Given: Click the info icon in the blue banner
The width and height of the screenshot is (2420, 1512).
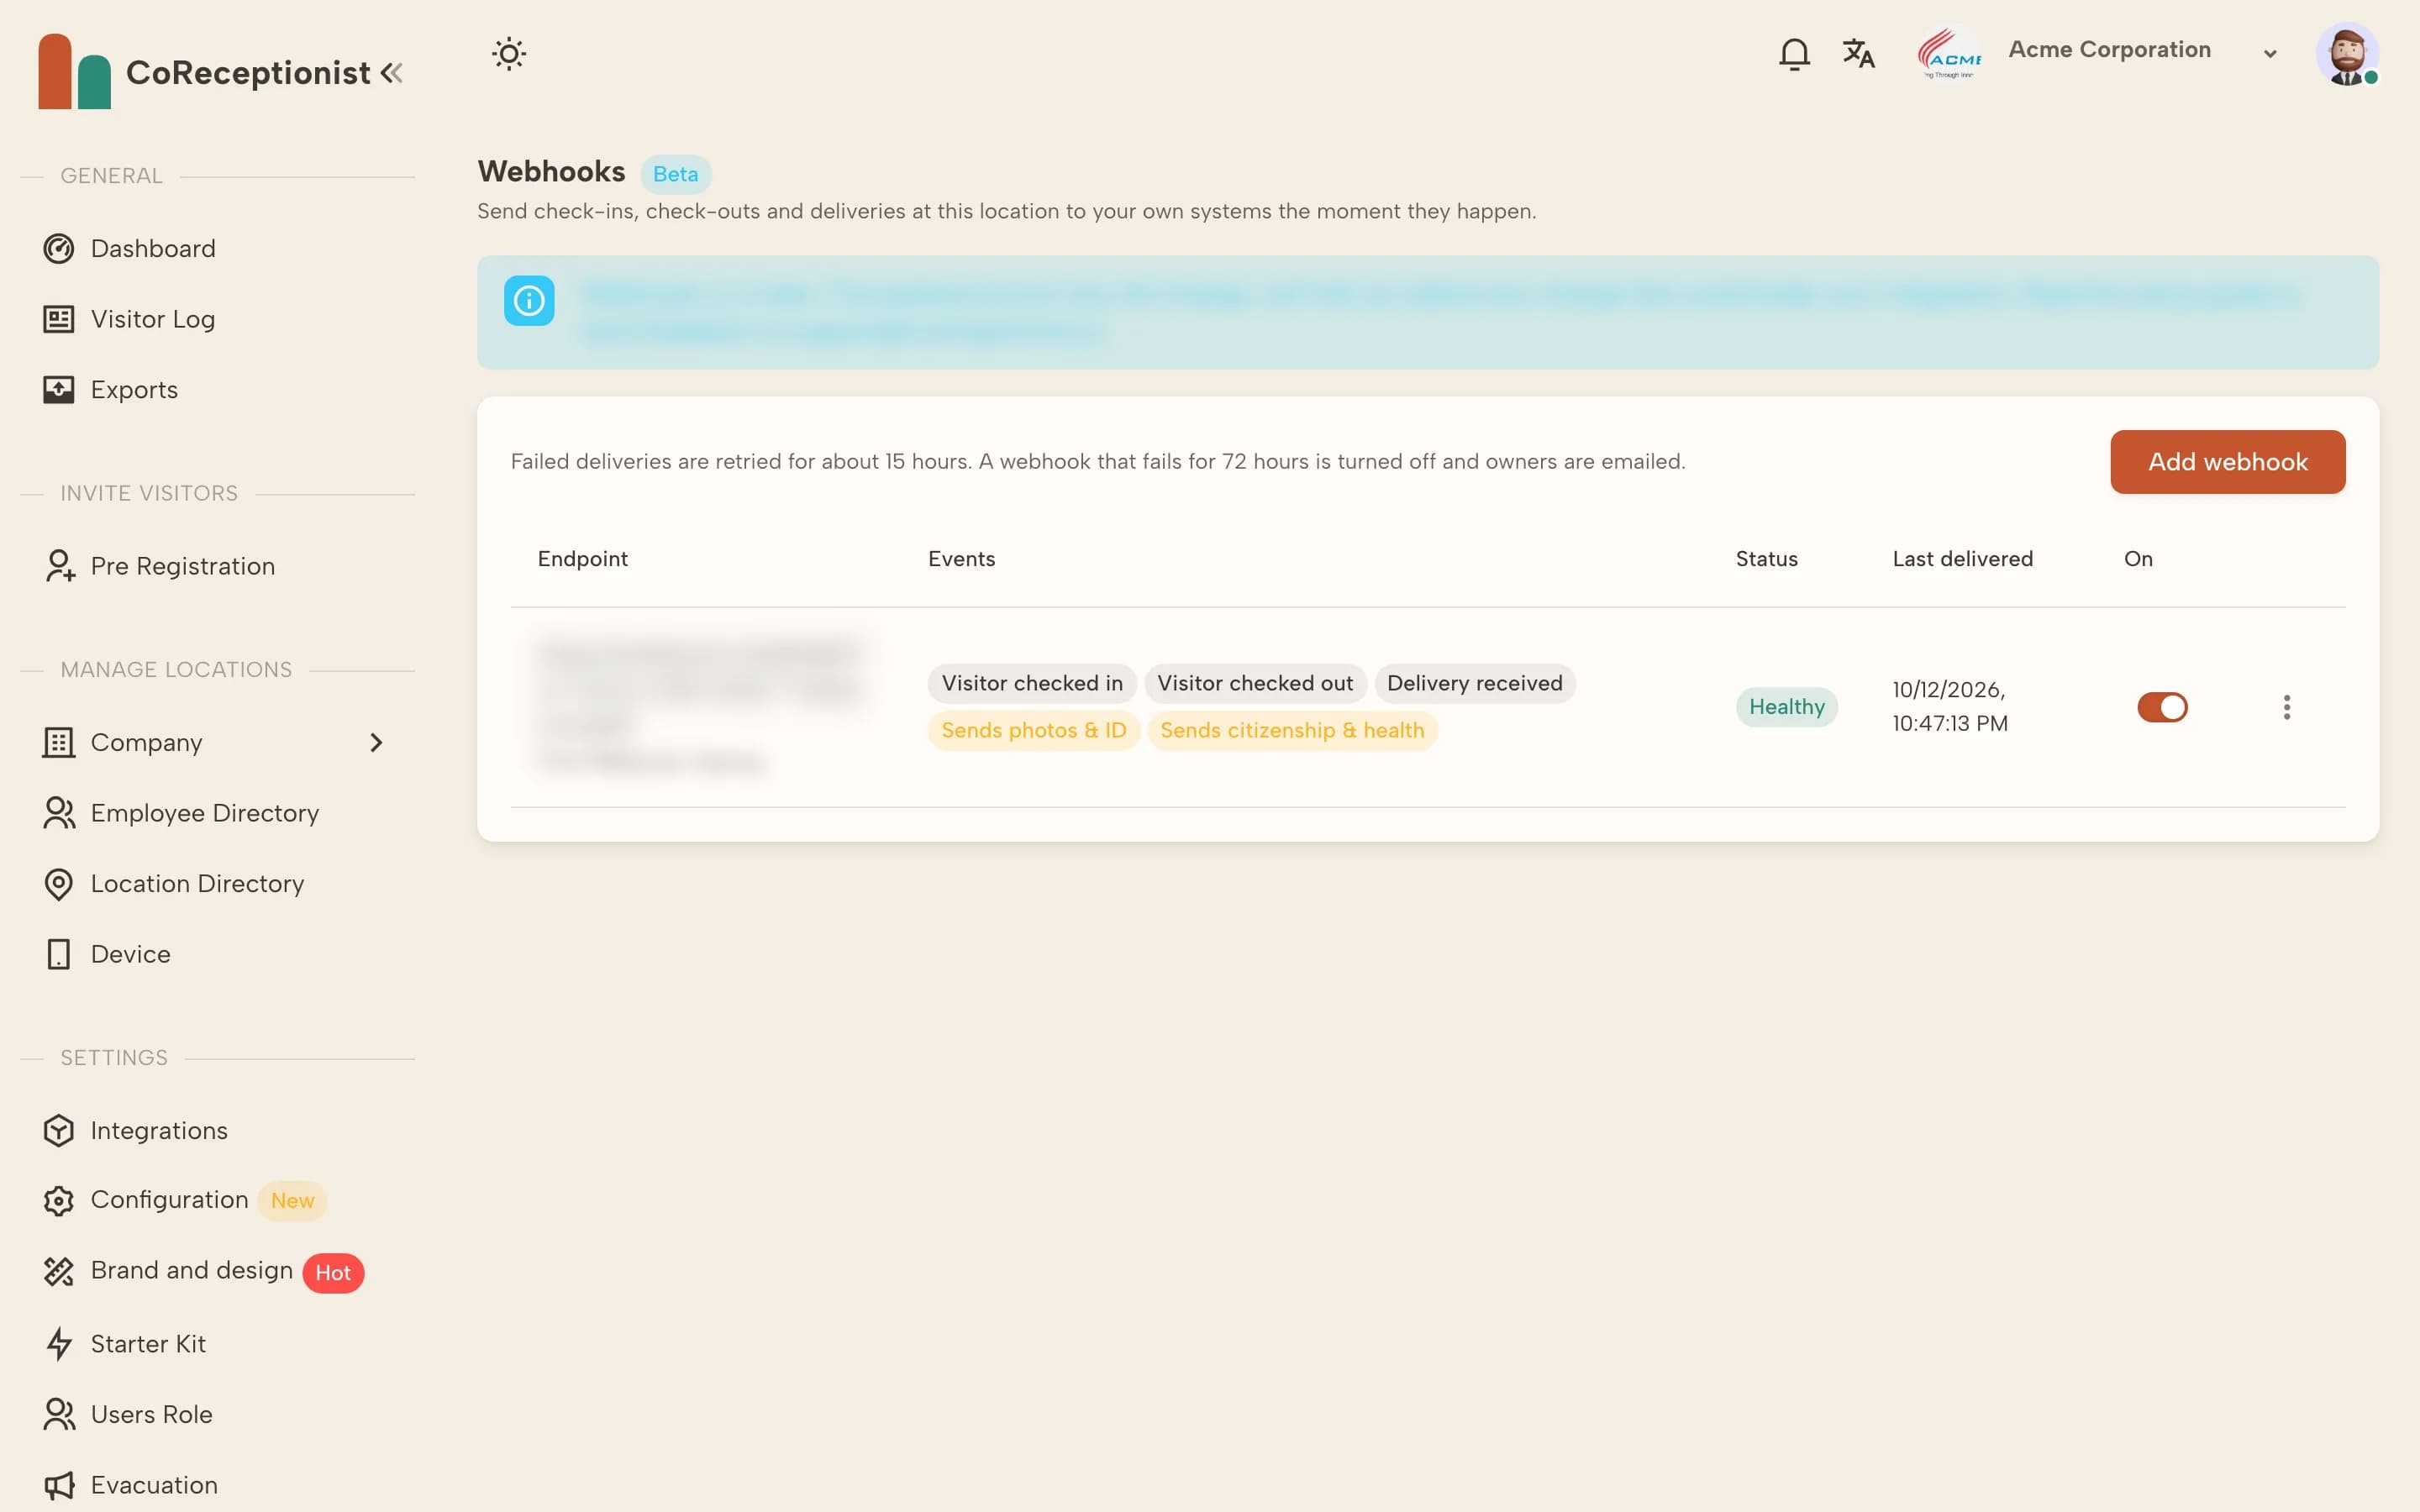Looking at the screenshot, I should 529,300.
